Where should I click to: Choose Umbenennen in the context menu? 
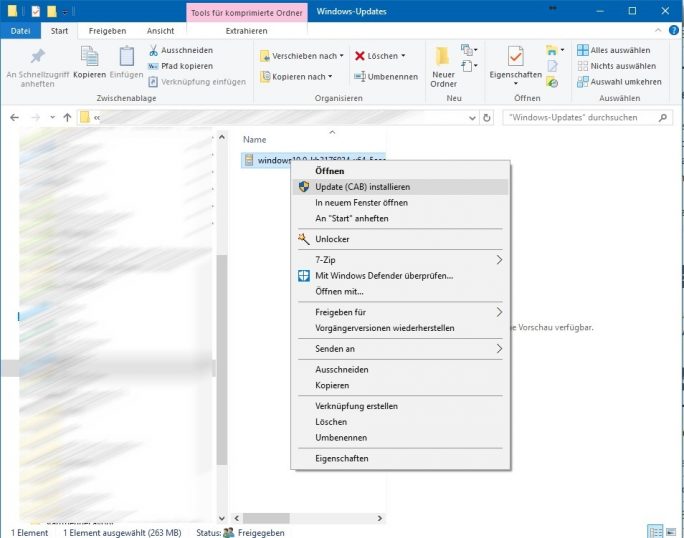pyautogui.click(x=400, y=438)
